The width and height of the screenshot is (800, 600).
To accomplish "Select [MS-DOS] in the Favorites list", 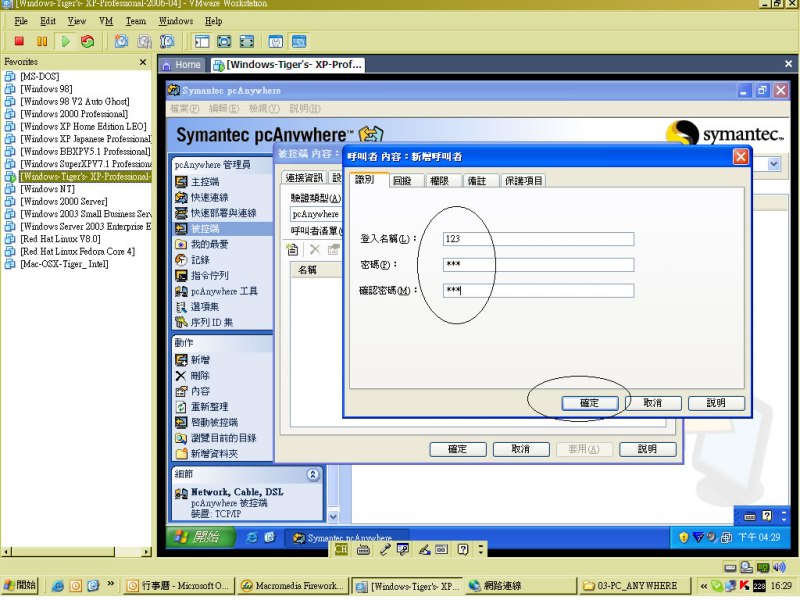I will pos(39,77).
